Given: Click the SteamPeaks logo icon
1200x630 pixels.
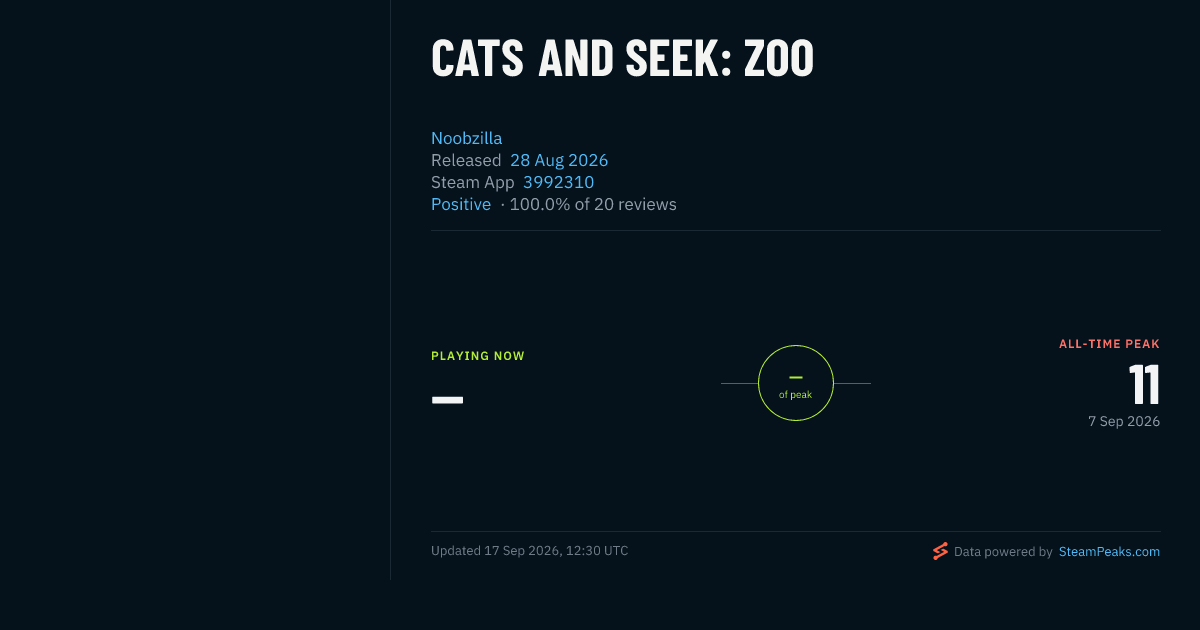Looking at the screenshot, I should pos(940,551).
